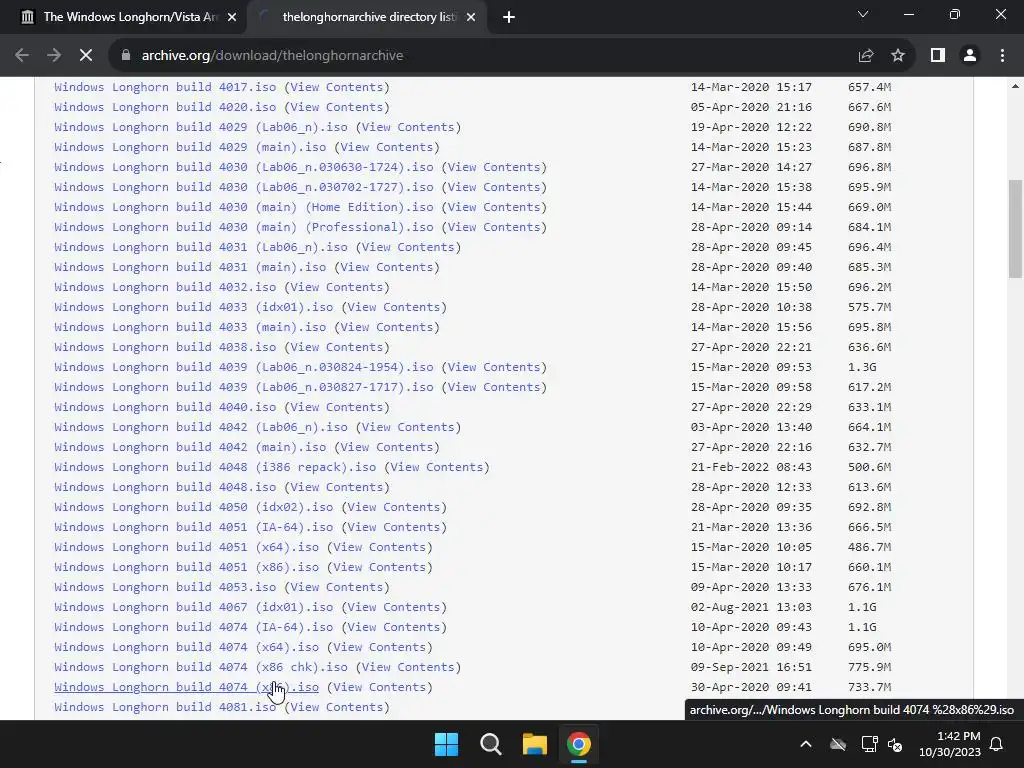Download build 4051 (IA-64).iso
This screenshot has width=1024, height=768.
194,527
